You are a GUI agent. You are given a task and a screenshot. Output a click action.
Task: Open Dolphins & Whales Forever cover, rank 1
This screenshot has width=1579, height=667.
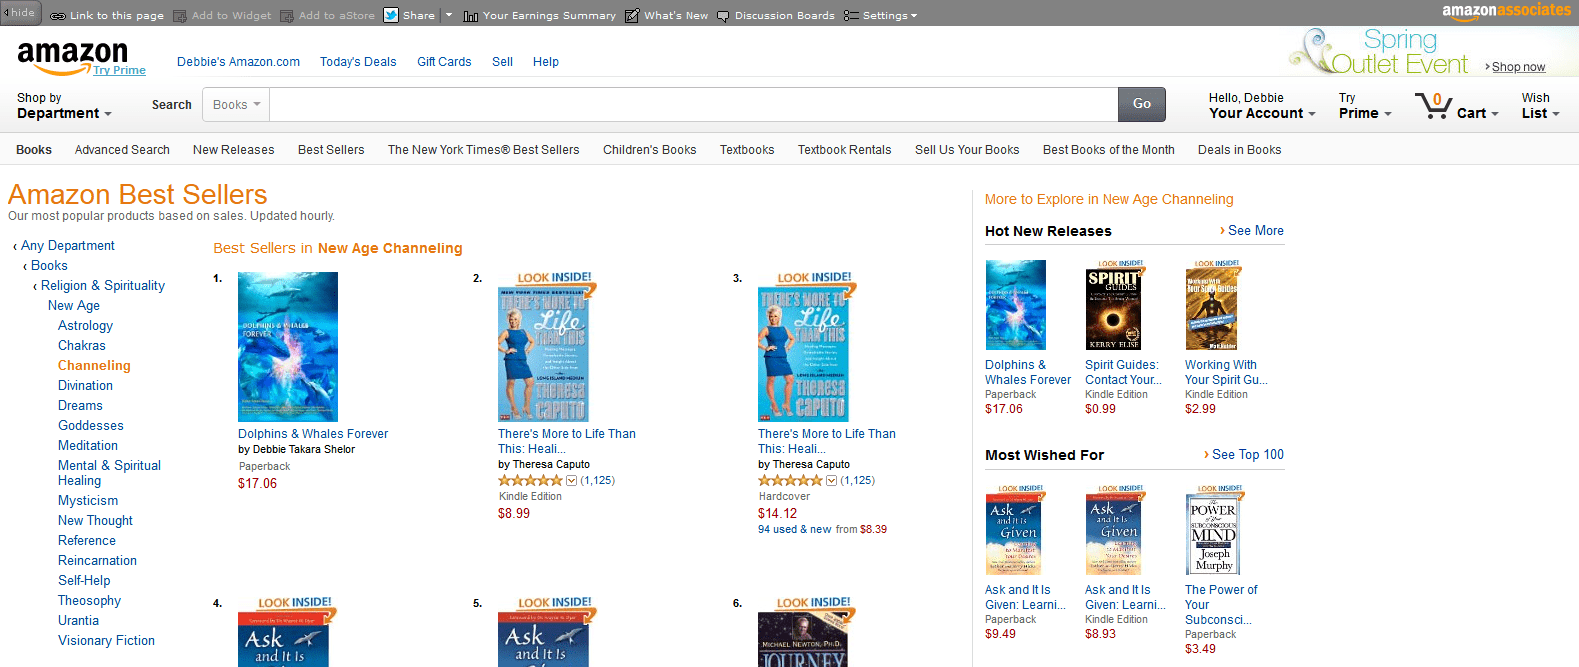[288, 347]
